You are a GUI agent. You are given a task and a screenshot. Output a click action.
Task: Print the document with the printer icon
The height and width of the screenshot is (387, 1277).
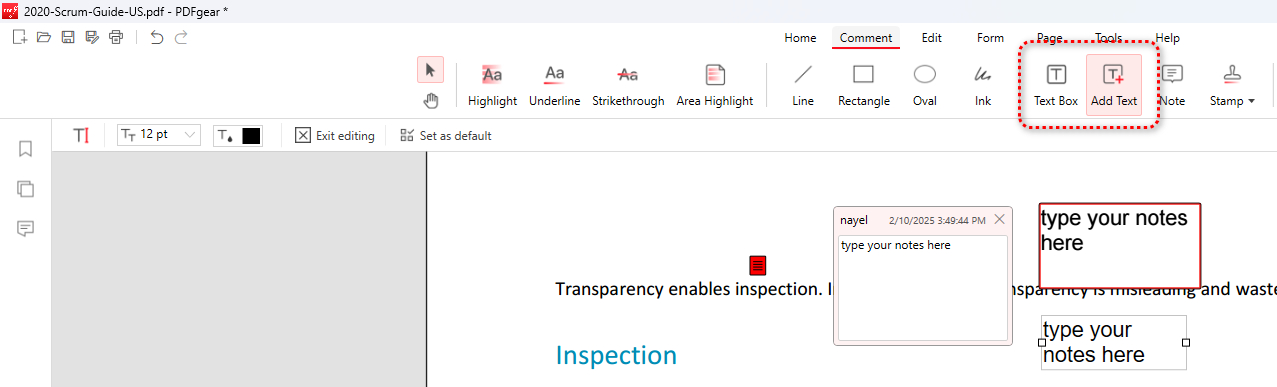116,37
